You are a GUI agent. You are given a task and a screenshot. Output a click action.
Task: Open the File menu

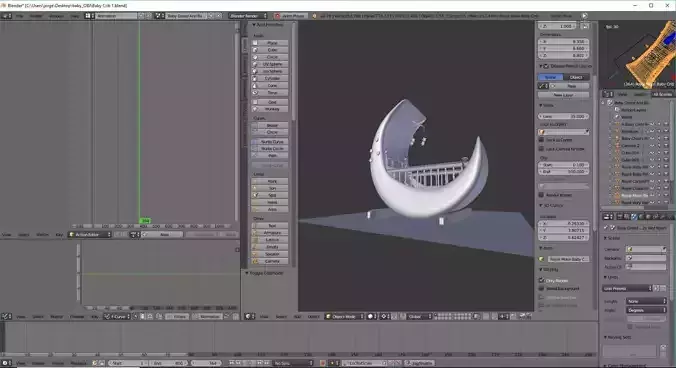pos(19,16)
